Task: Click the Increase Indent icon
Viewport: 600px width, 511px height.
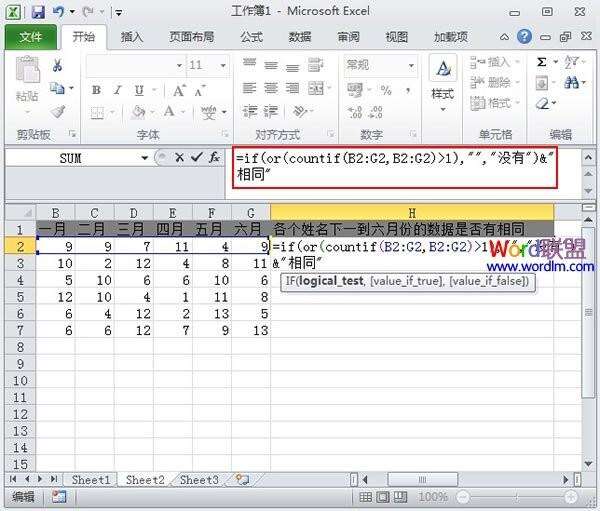Action: point(271,111)
